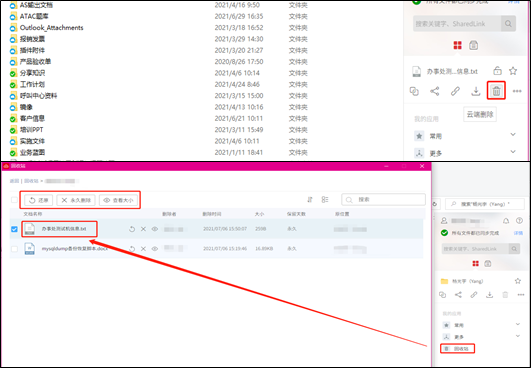This screenshot has height=368, width=531.
Task: Check the checkbox for mysqldump备份恢复脚本.docx
Action: [x=14, y=249]
